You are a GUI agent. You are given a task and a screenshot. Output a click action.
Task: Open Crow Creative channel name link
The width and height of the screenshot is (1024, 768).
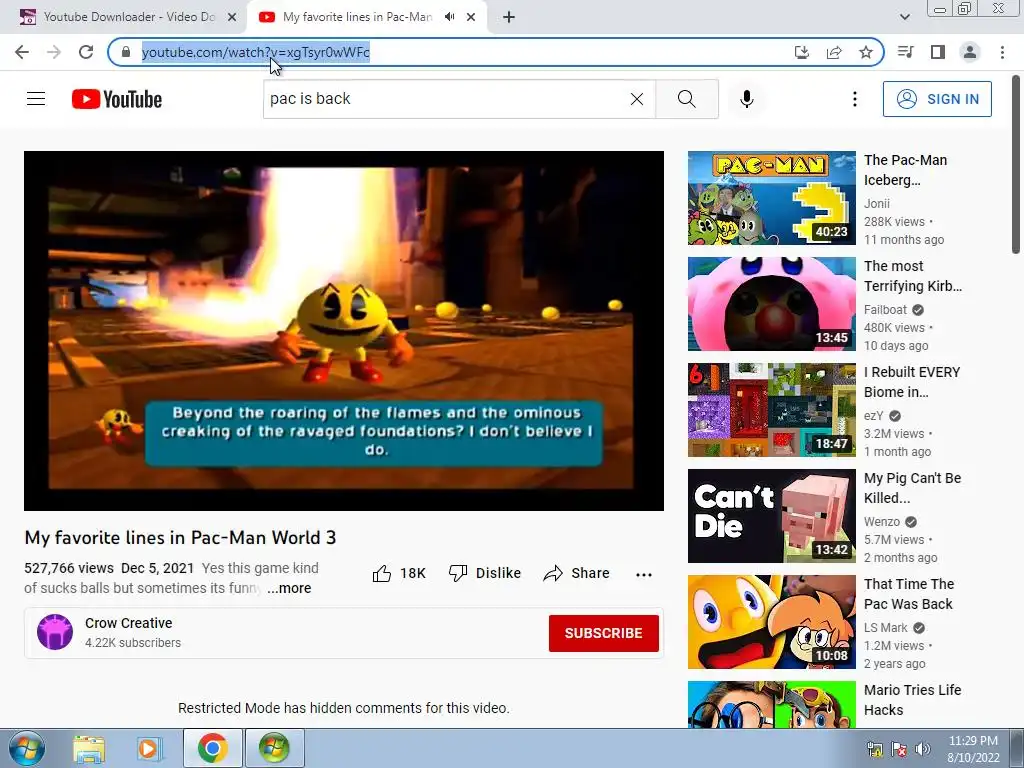(129, 623)
